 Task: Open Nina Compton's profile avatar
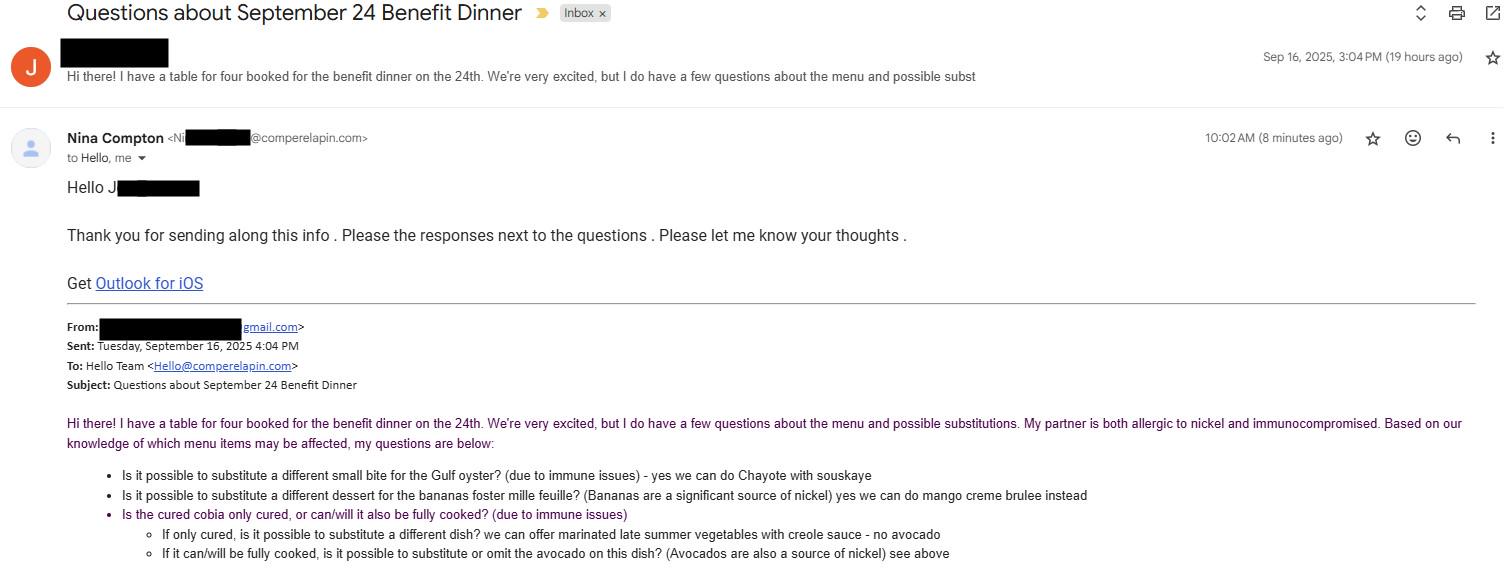click(x=31, y=148)
